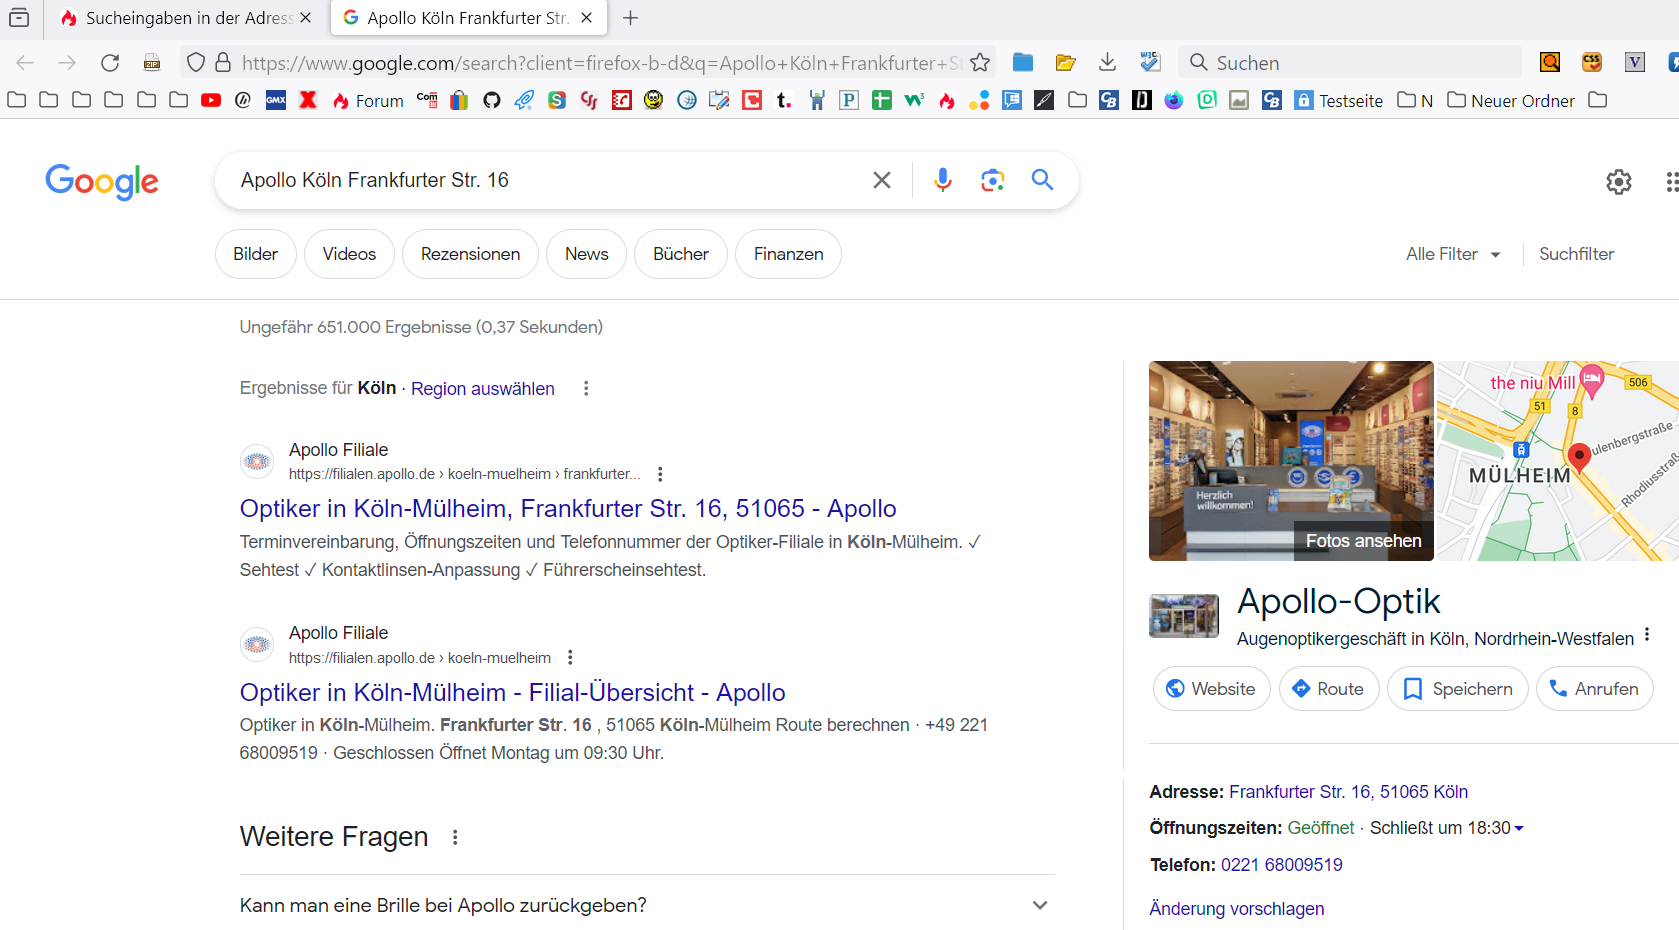
Task: Expand opening hours details arrow
Action: tap(1519, 828)
